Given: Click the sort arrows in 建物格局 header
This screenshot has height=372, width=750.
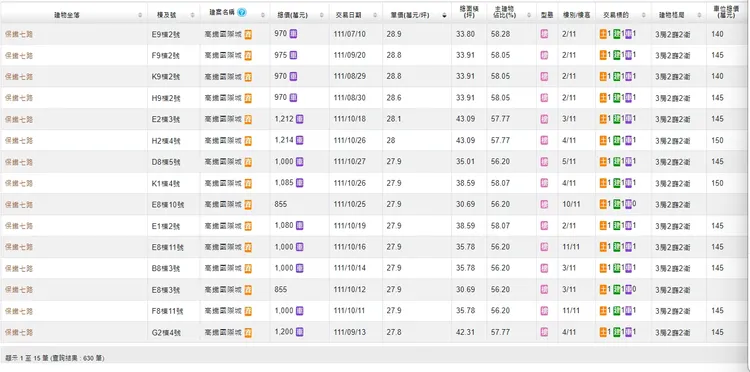Looking at the screenshot, I should 699,15.
